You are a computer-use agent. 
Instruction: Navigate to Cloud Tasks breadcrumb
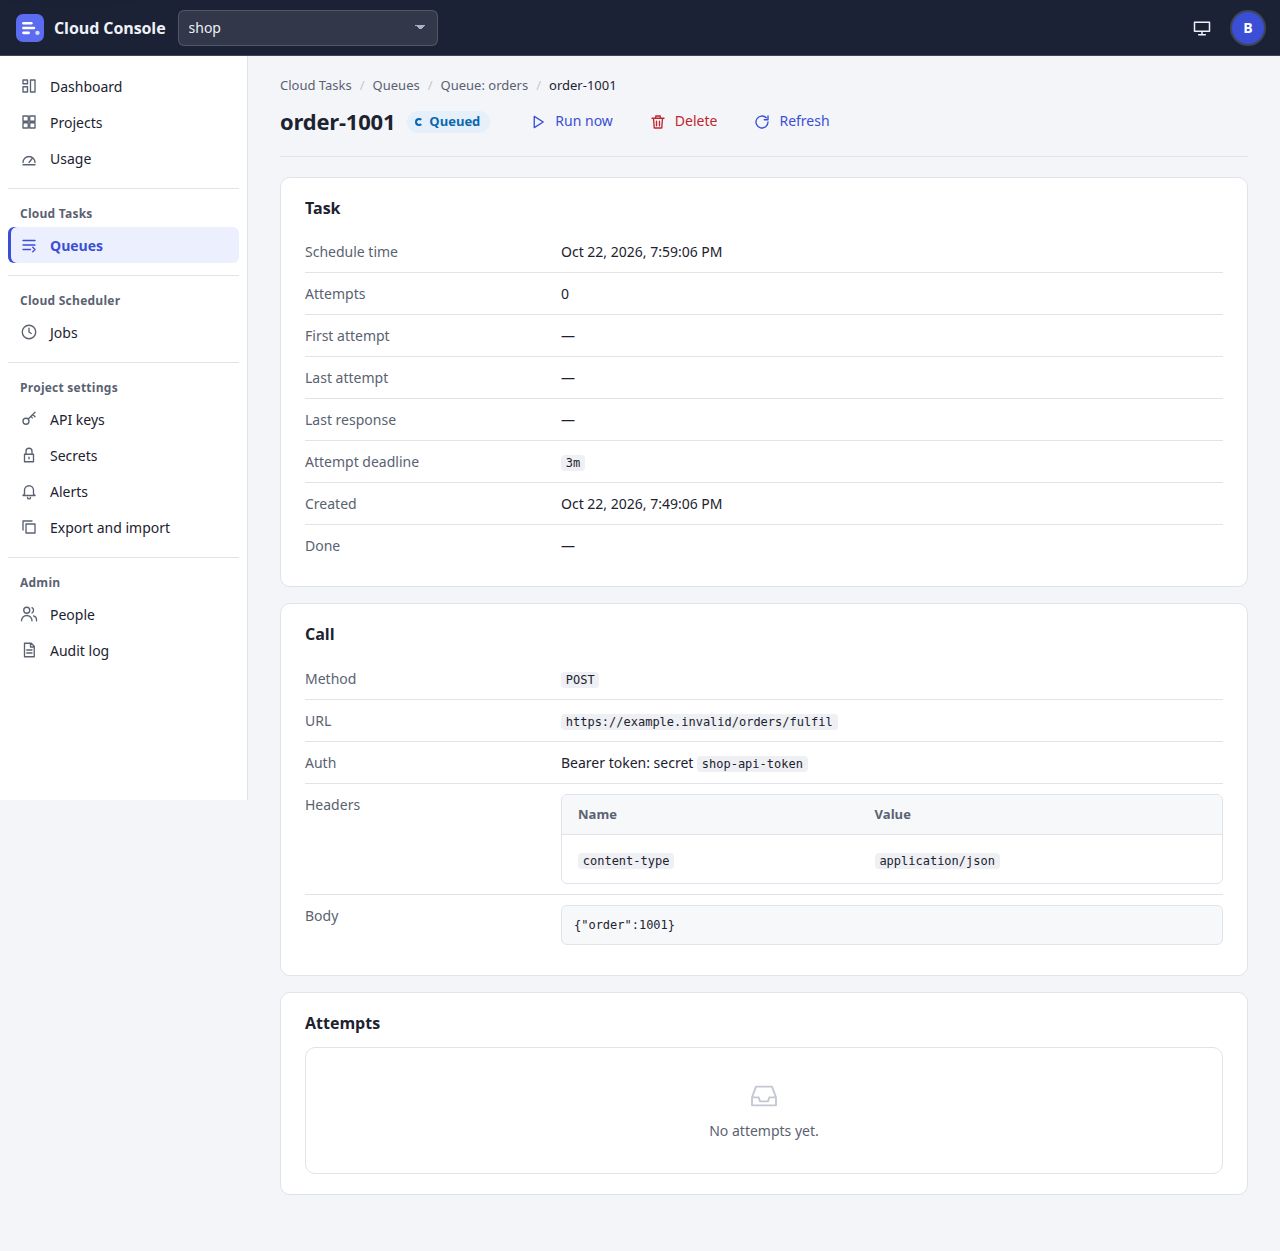click(316, 86)
